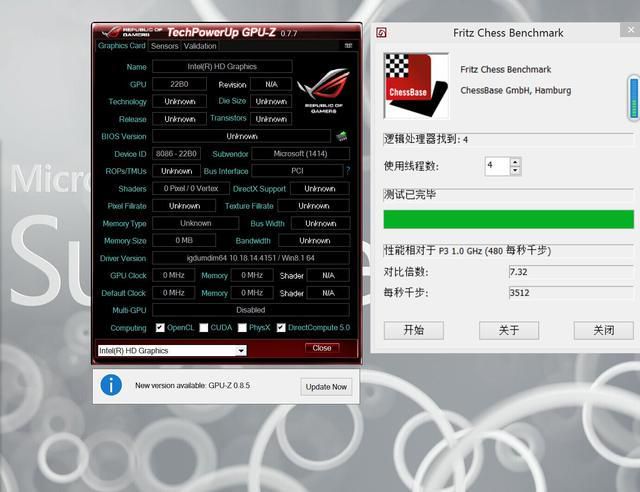Click the GPU-Z screenshot camera icon
The width and height of the screenshot is (640, 492).
click(348, 46)
